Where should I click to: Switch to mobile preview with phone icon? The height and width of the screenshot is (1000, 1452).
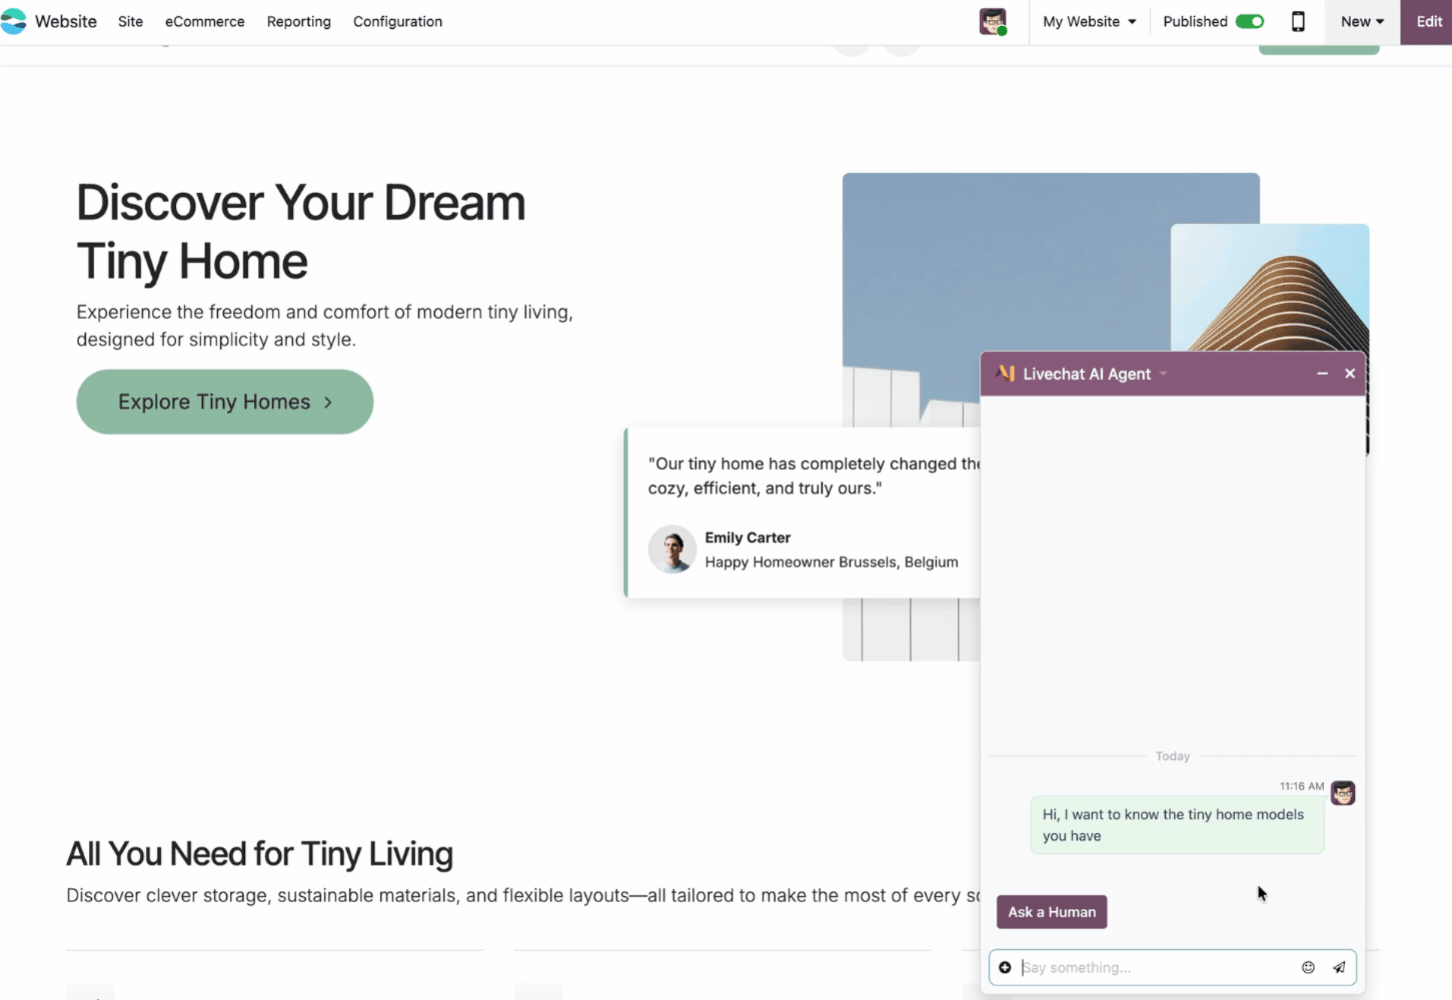point(1297,21)
